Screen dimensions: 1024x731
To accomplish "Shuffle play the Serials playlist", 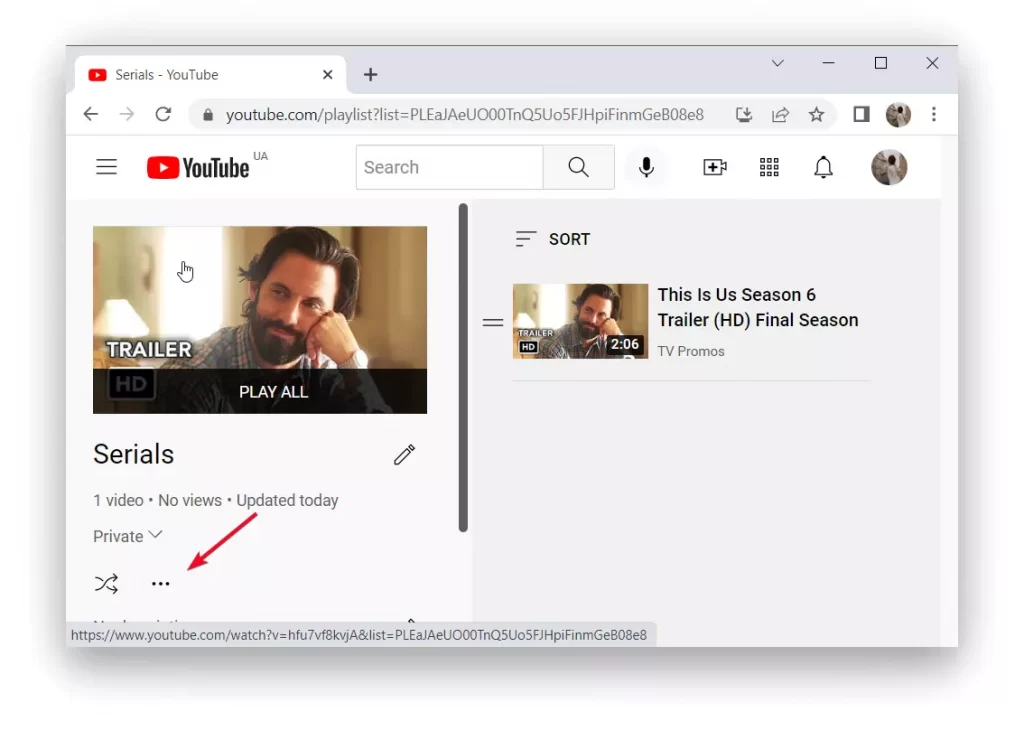I will pos(106,583).
